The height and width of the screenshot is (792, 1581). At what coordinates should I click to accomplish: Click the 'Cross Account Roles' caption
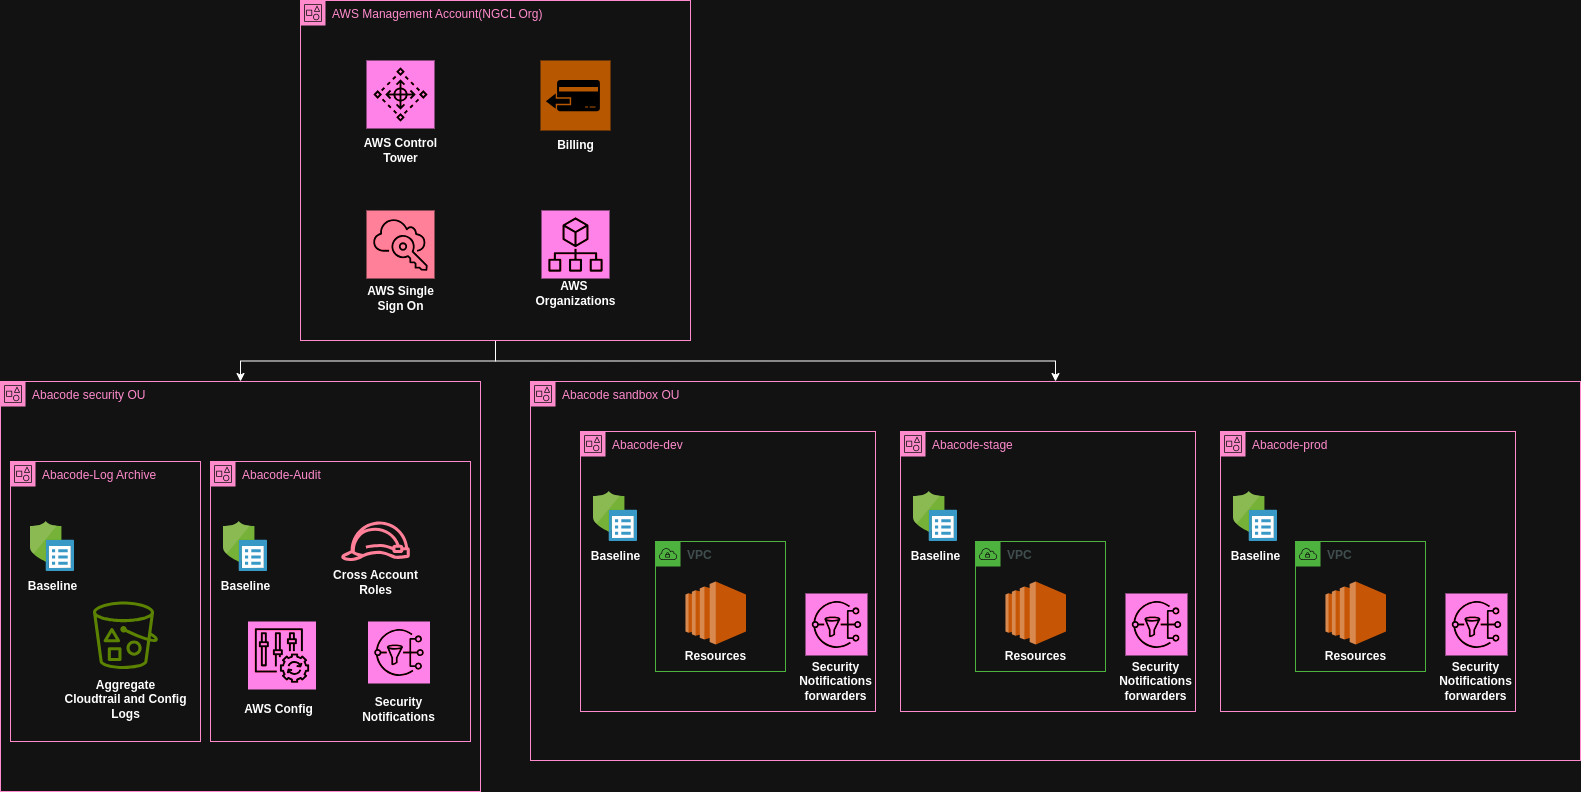[x=376, y=582]
